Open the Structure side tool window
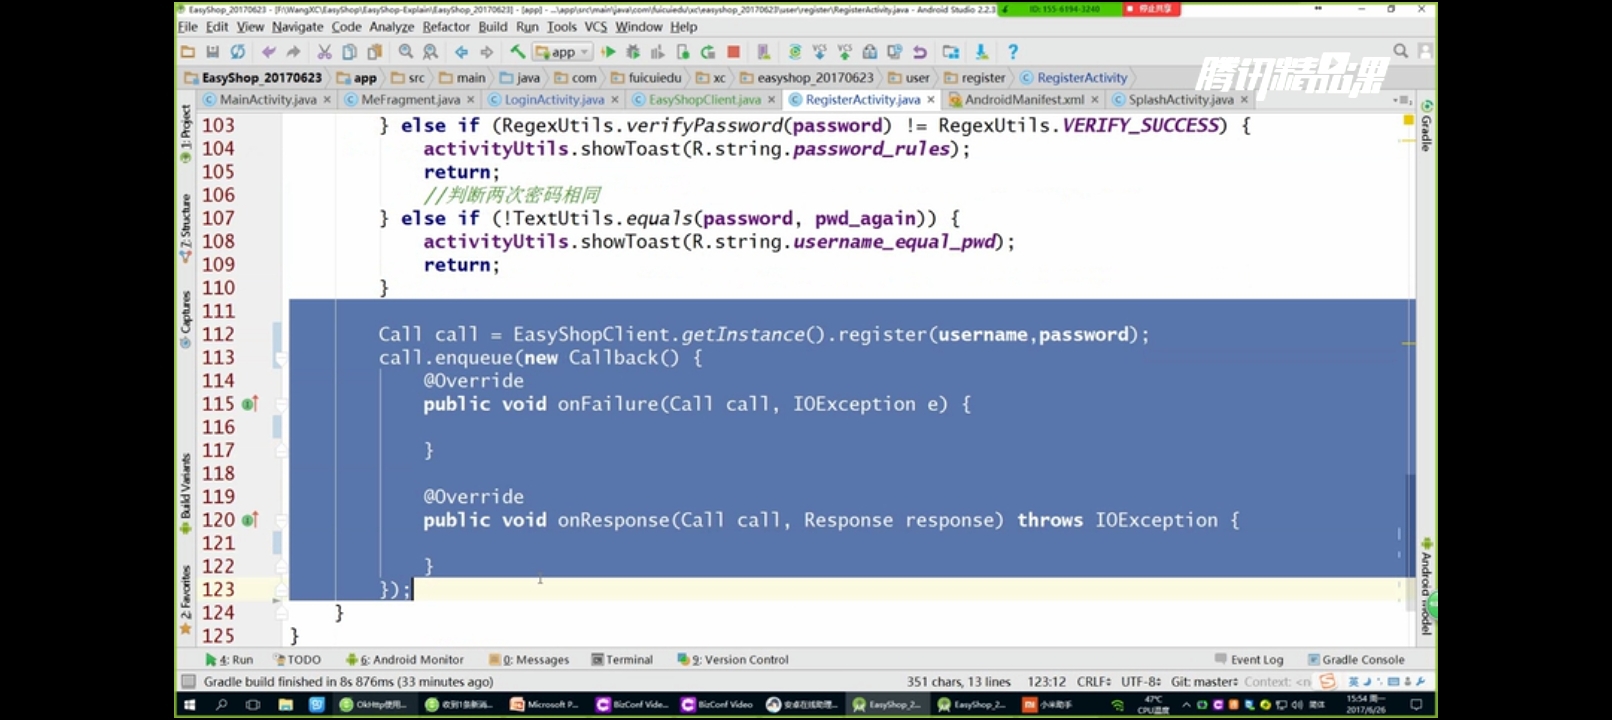The width and height of the screenshot is (1612, 720). tap(185, 229)
